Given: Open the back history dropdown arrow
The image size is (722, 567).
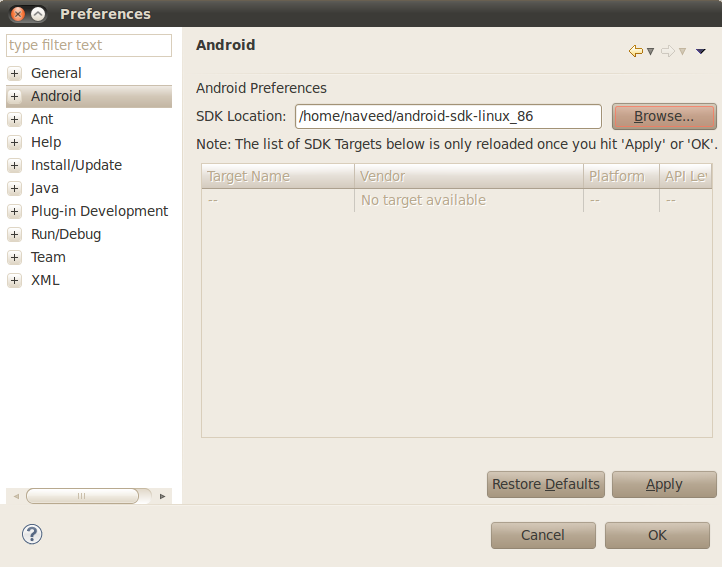Looking at the screenshot, I should pos(650,52).
